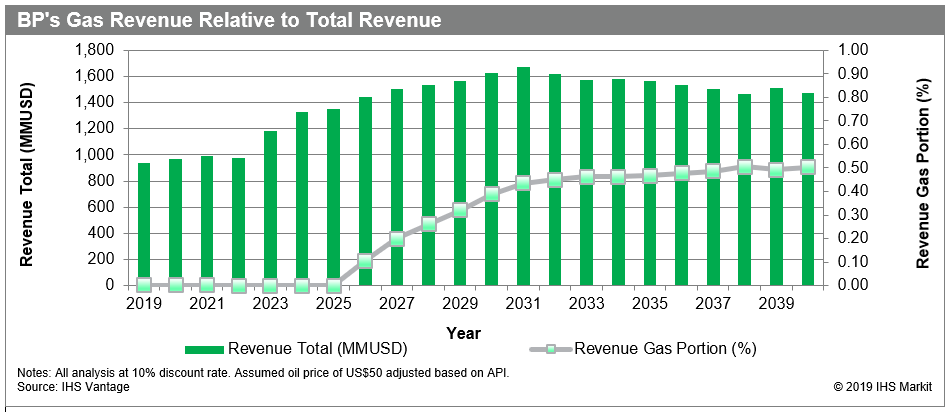
Task: Click the gas portion marker at 2019
Action: (x=144, y=284)
